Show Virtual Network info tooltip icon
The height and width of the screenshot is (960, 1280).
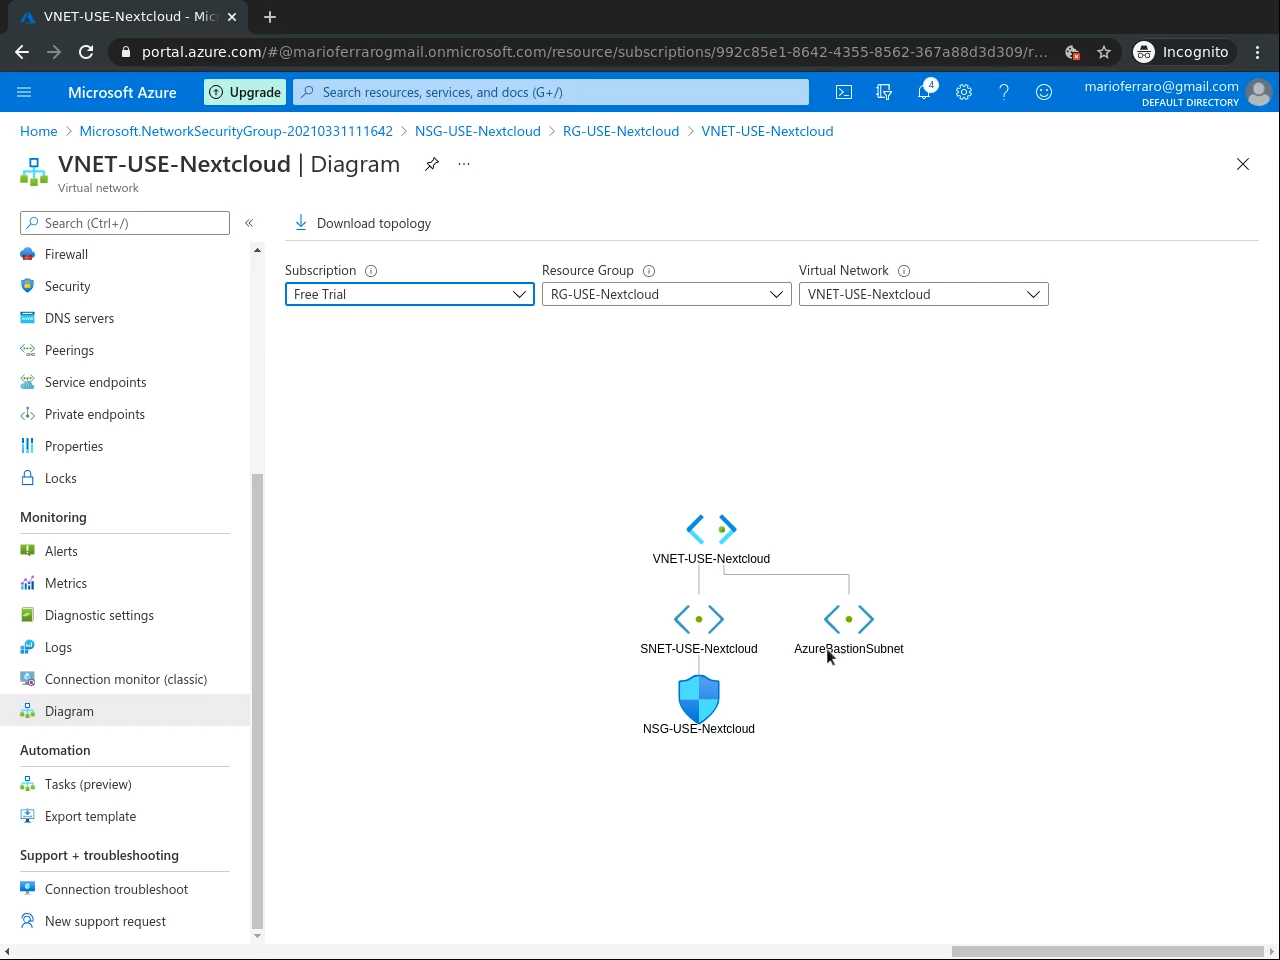click(x=904, y=271)
